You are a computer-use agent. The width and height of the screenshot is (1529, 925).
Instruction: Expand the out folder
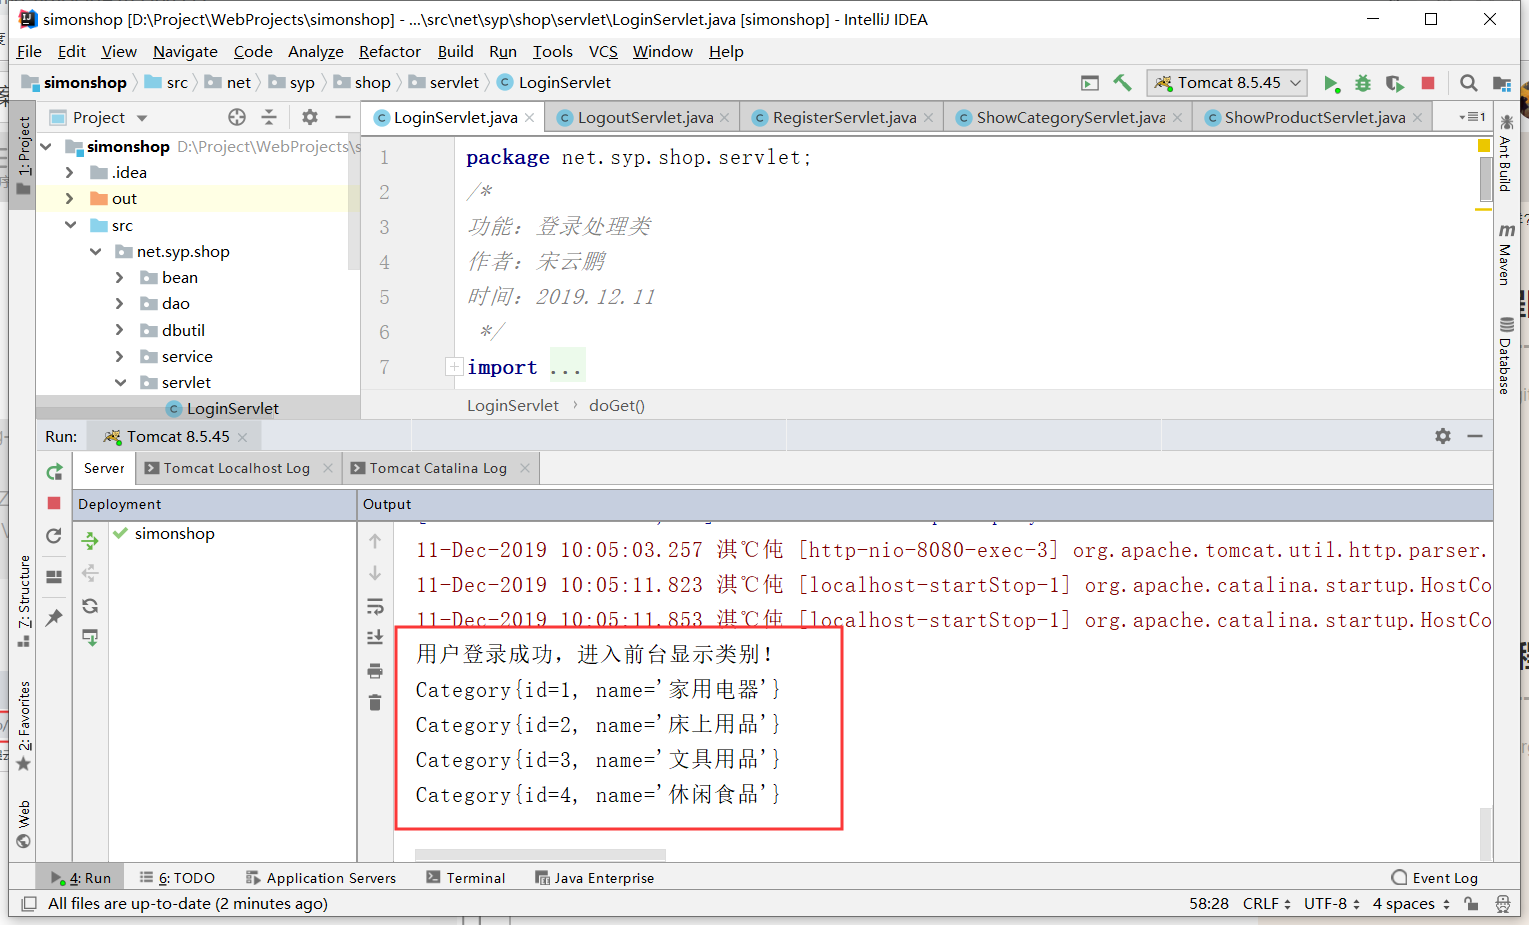(70, 198)
